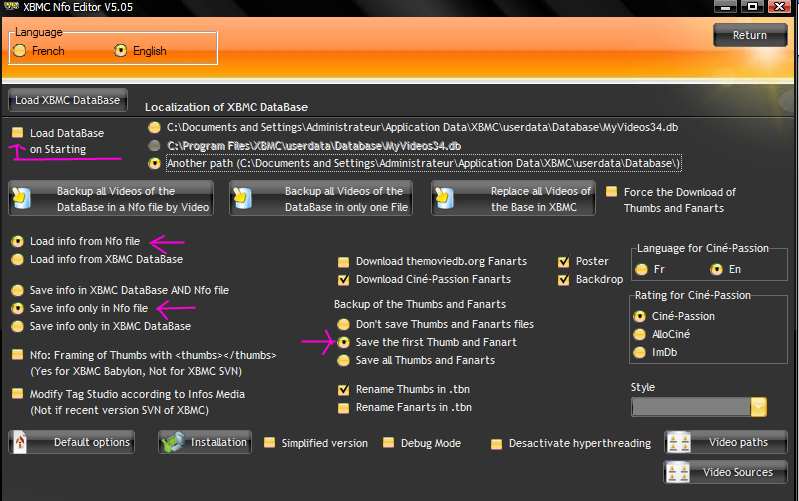Image resolution: width=799 pixels, height=501 pixels.
Task: Click the XBMC Nfo Editor title bar icon
Action: [x=11, y=6]
